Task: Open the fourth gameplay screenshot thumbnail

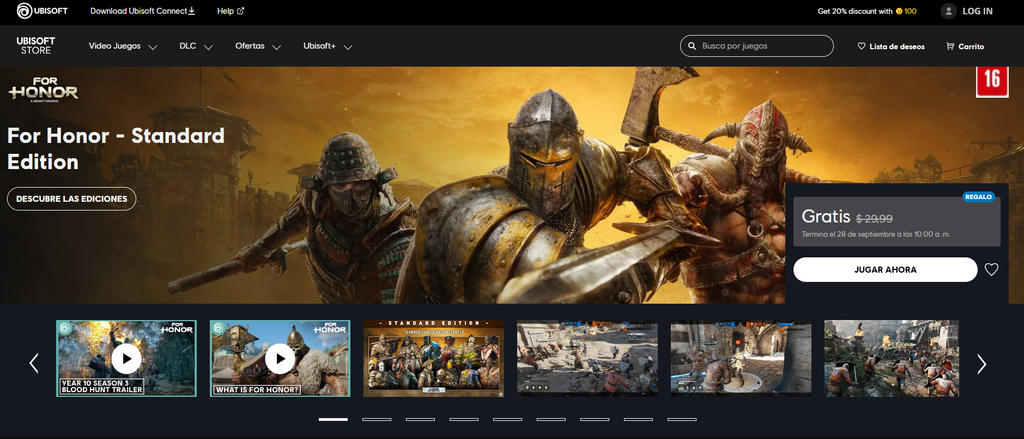Action: (587, 358)
